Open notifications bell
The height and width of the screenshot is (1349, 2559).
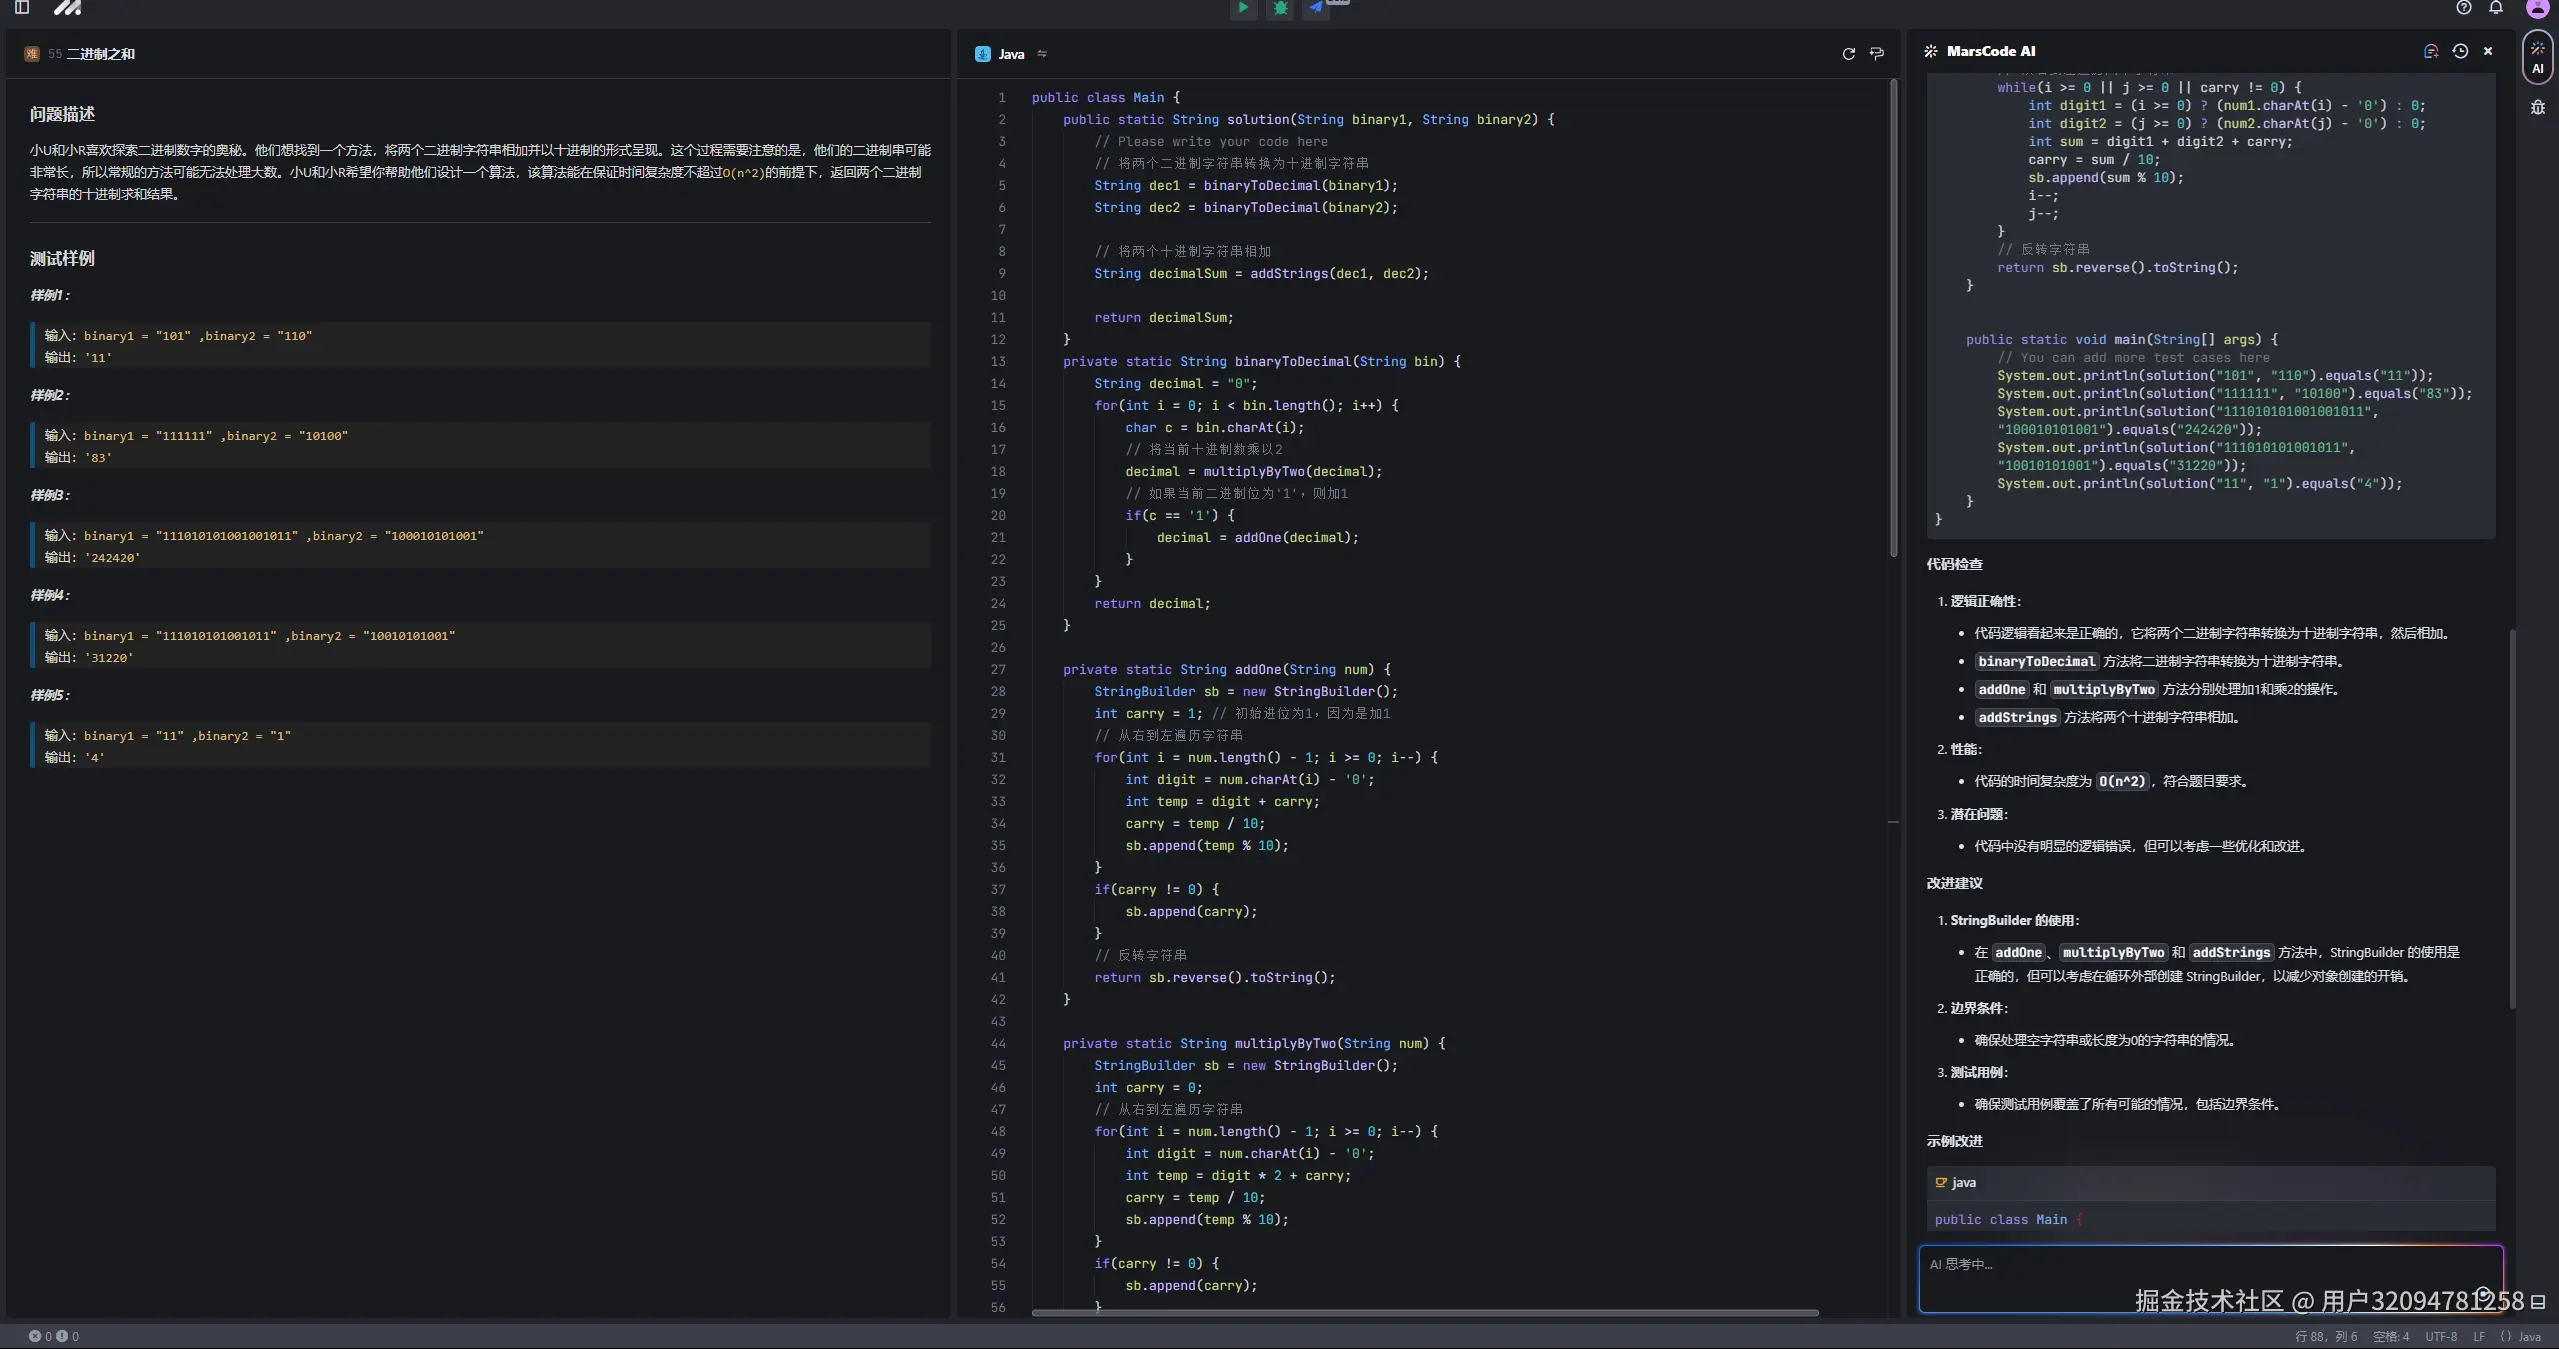tap(2496, 8)
